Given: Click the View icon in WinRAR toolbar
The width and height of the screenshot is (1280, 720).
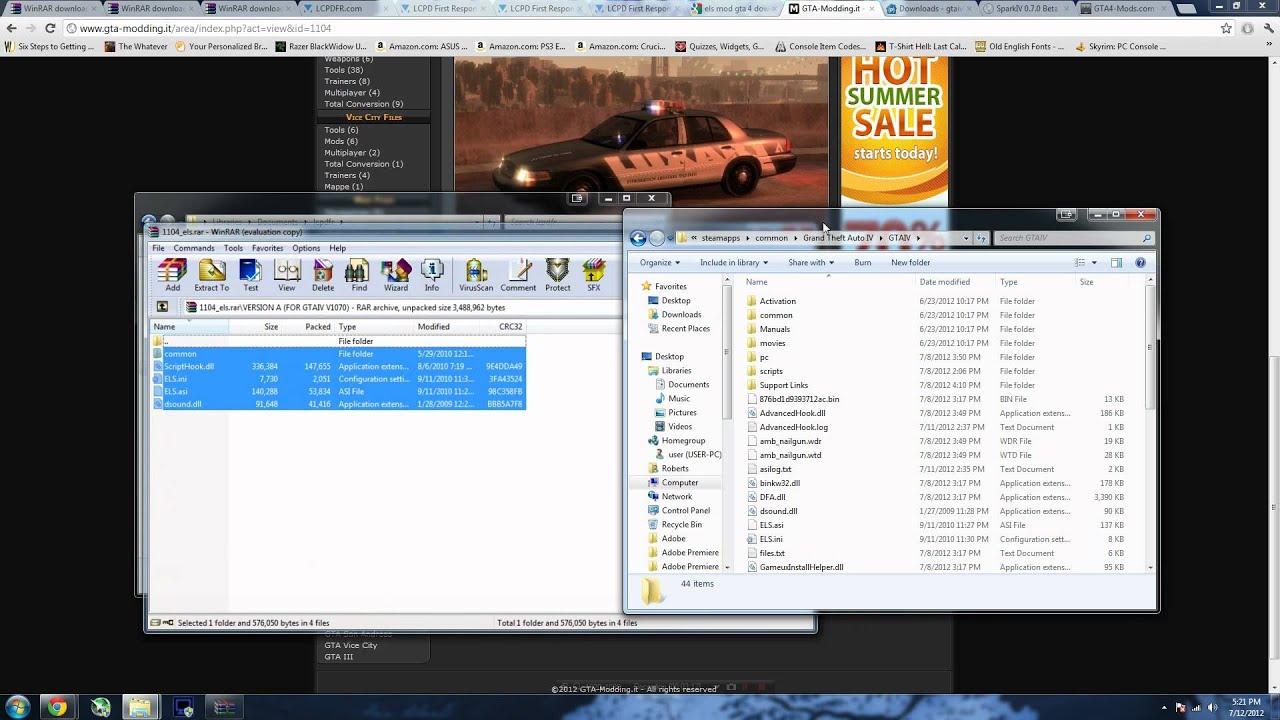Looking at the screenshot, I should pyautogui.click(x=287, y=275).
